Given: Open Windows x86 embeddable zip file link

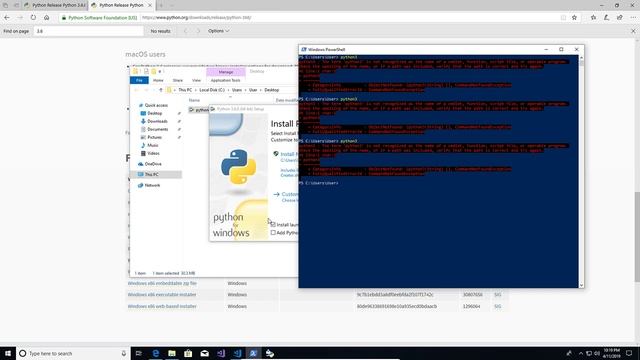Looking at the screenshot, I should point(162,283).
